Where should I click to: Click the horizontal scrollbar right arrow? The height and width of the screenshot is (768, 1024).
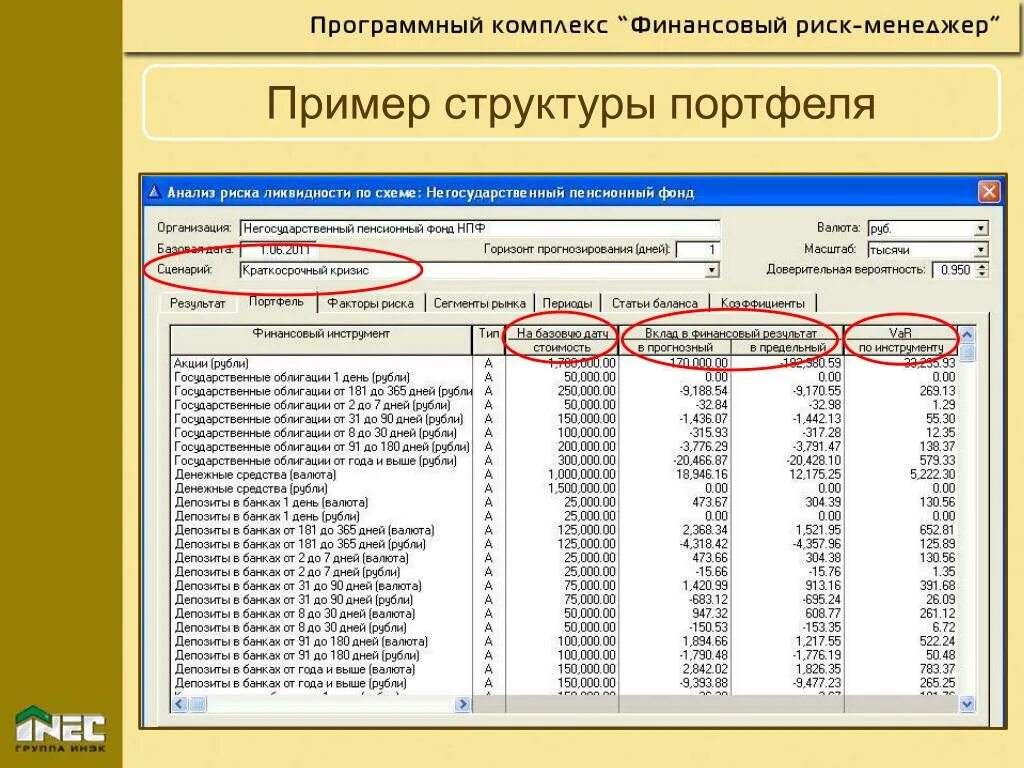click(463, 704)
